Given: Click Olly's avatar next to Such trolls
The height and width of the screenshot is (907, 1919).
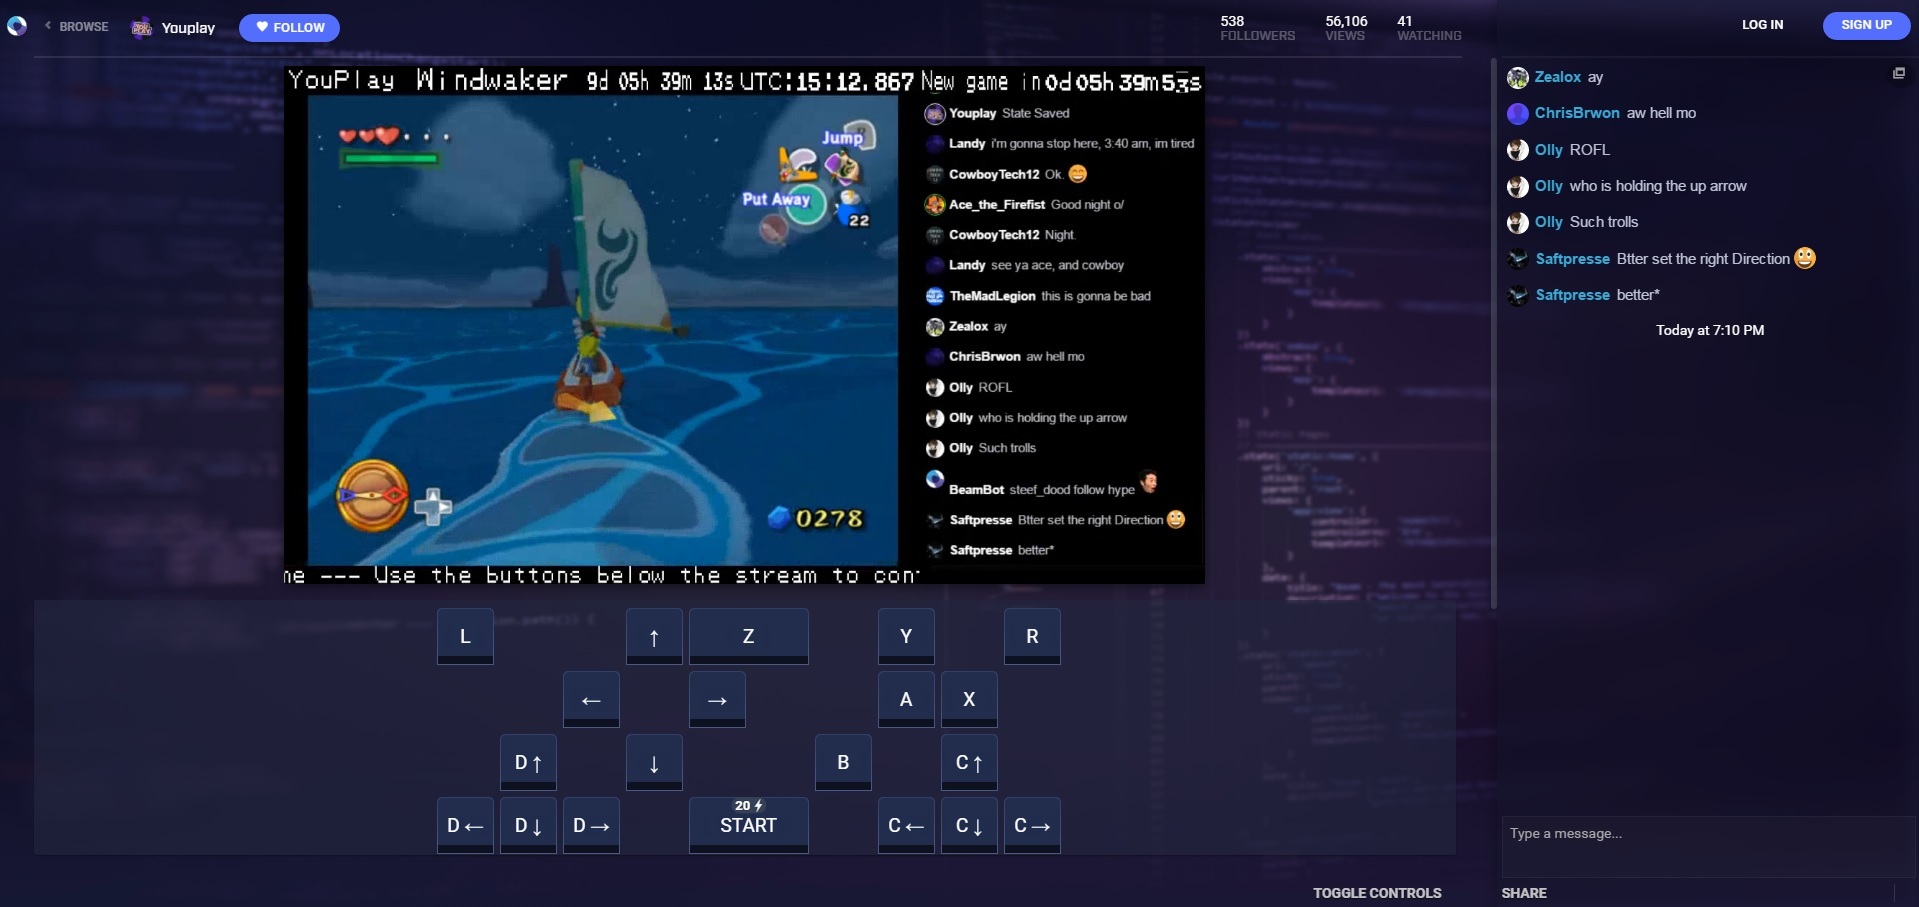Looking at the screenshot, I should coord(1517,223).
